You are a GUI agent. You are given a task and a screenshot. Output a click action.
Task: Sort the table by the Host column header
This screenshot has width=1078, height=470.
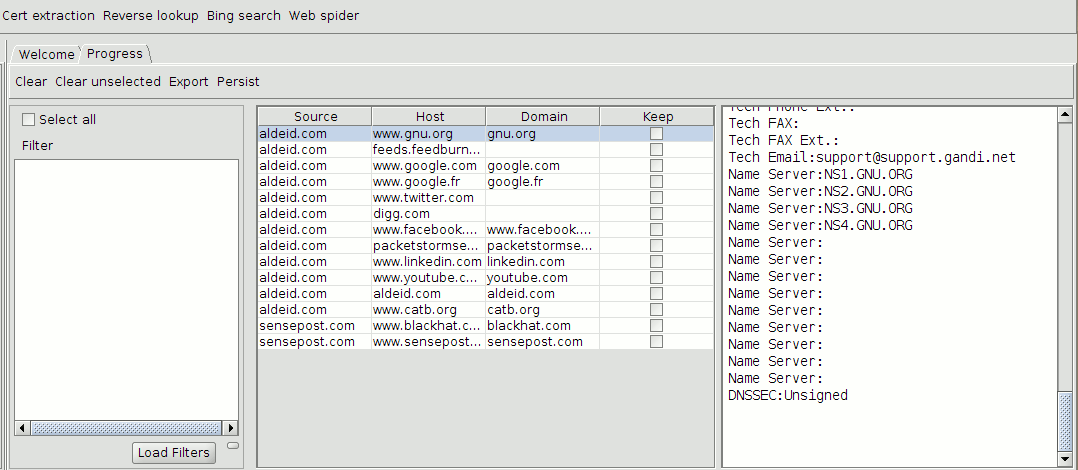tap(429, 117)
